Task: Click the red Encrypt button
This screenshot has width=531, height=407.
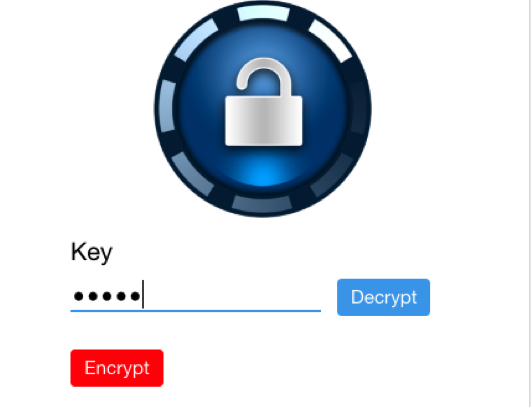Action: 117,368
